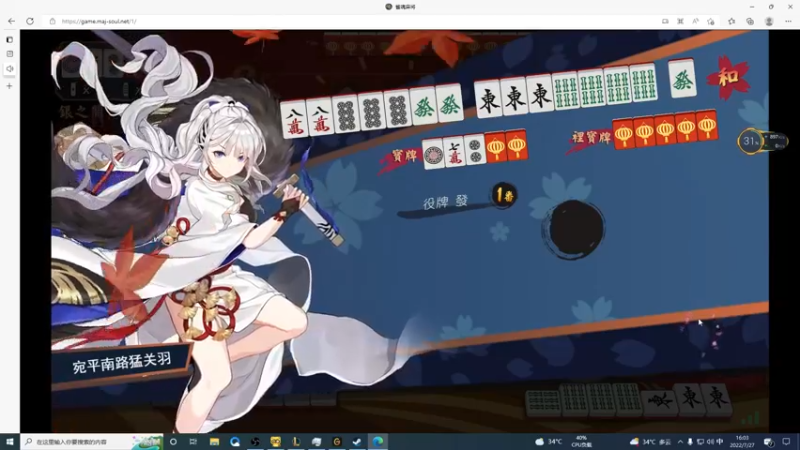This screenshot has width=800, height=450.
Task: Add this page to favorites star-plus icon
Action: tap(711, 21)
